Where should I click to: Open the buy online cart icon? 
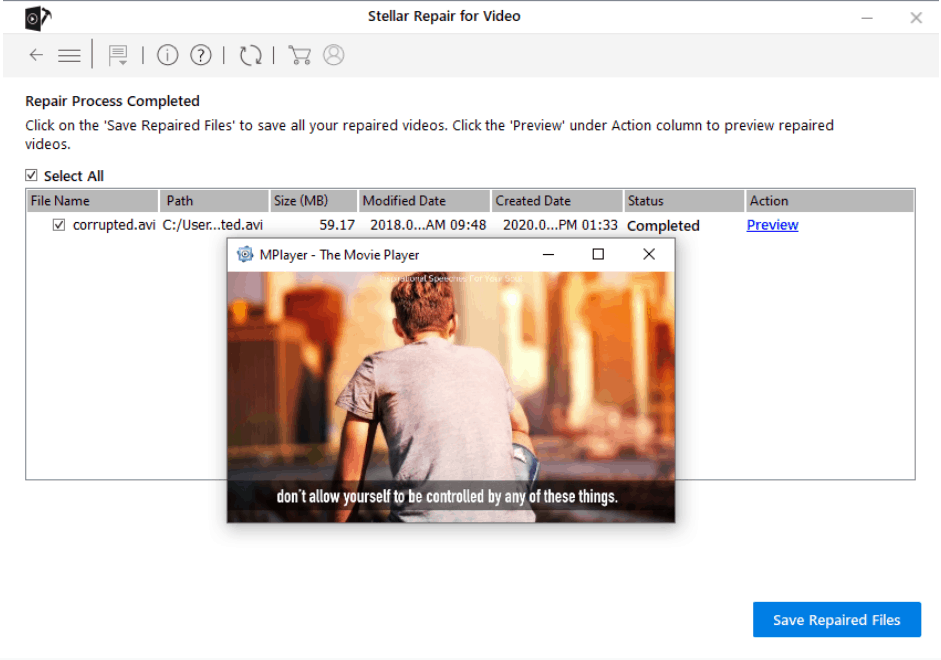299,56
